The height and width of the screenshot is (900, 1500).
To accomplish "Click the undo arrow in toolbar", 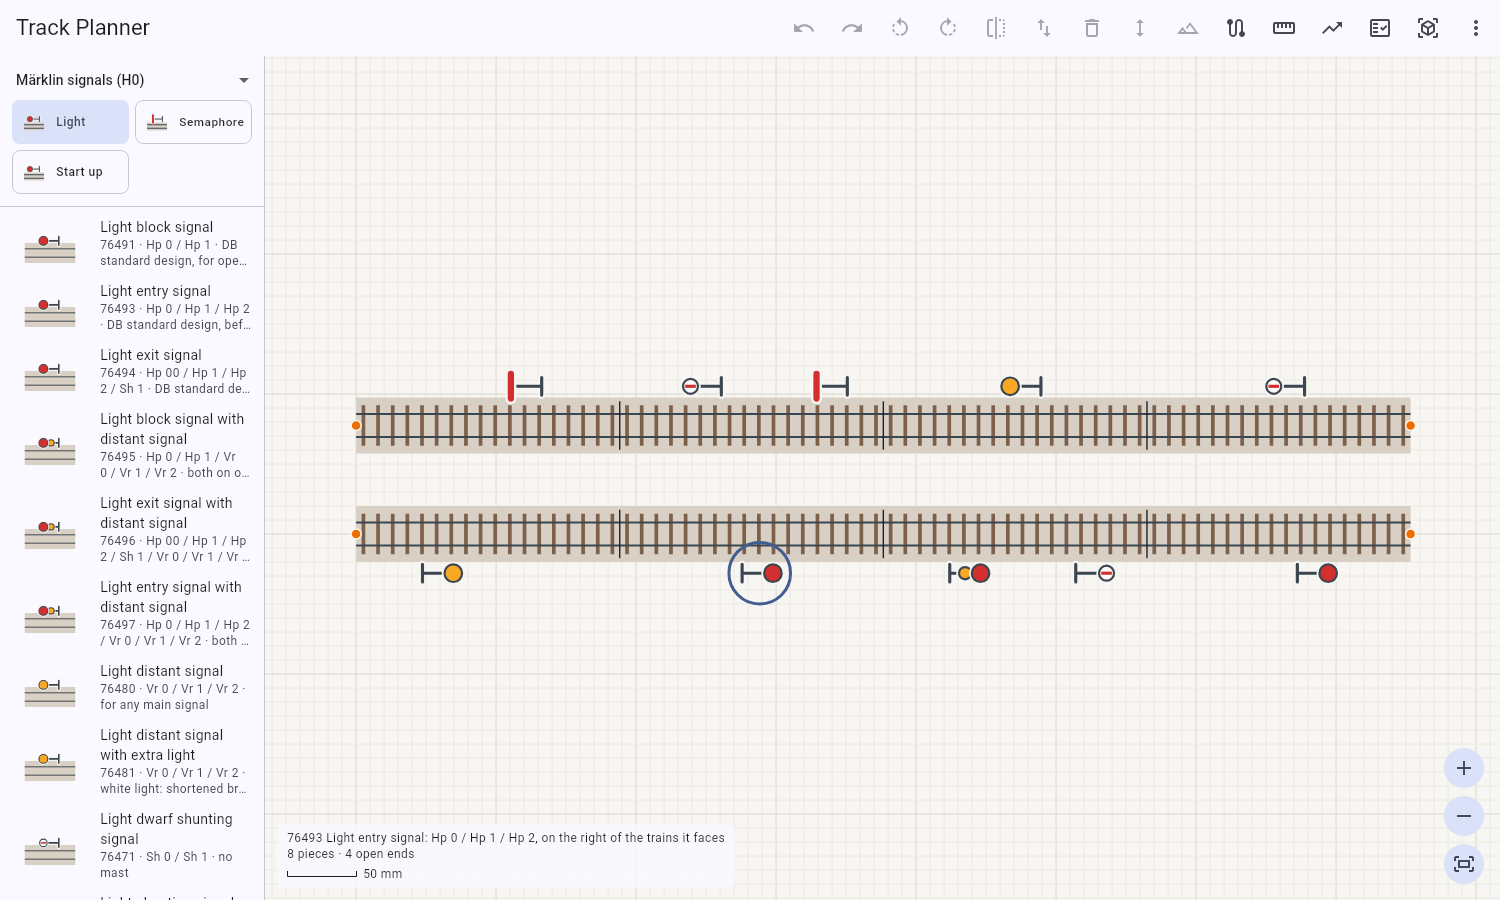I will [x=804, y=28].
